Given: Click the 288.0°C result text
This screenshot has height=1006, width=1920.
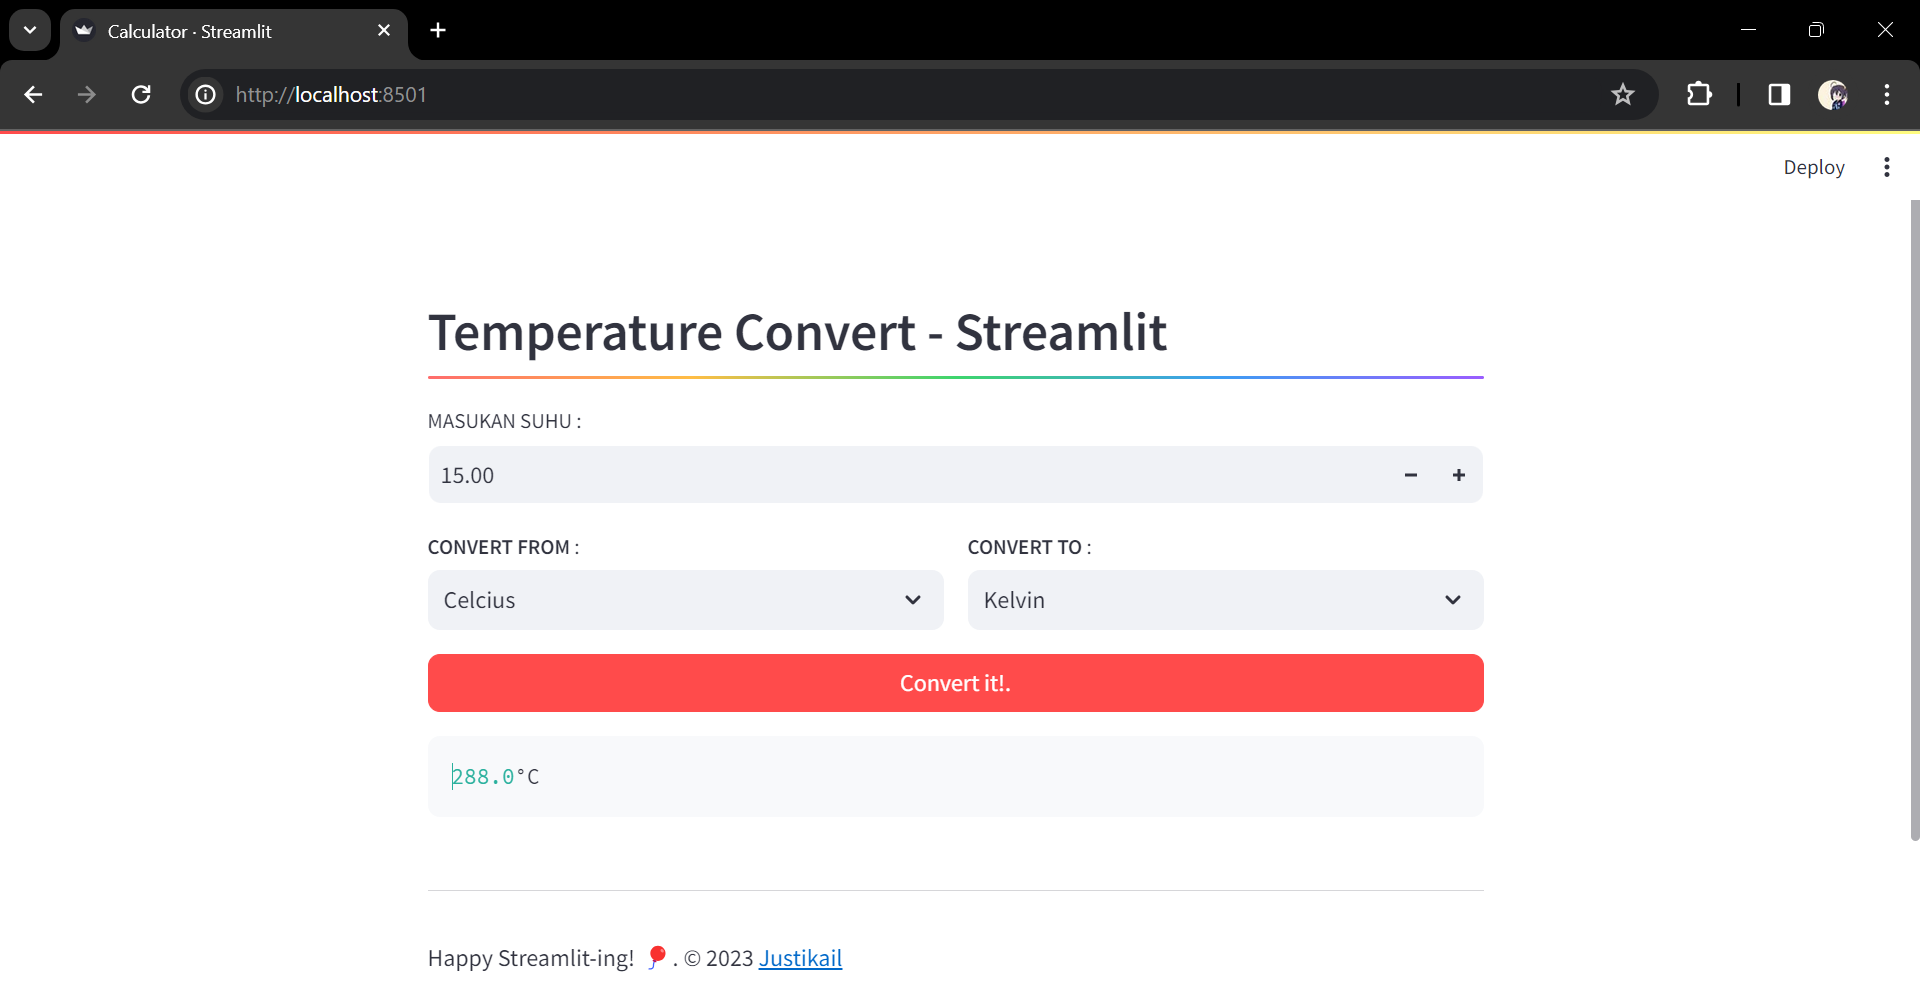Looking at the screenshot, I should coord(495,777).
